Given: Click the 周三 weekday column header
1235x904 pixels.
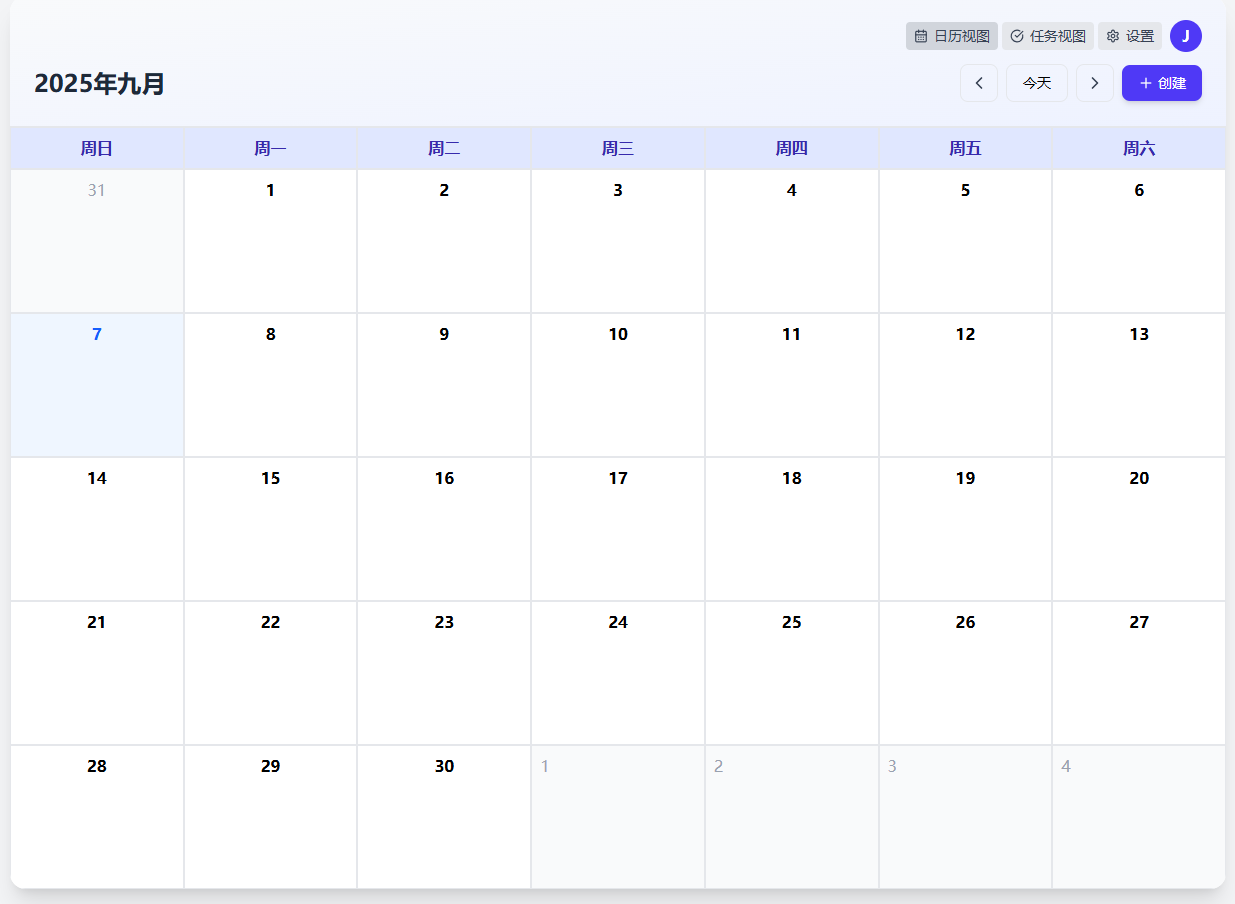Looking at the screenshot, I should pyautogui.click(x=618, y=149).
